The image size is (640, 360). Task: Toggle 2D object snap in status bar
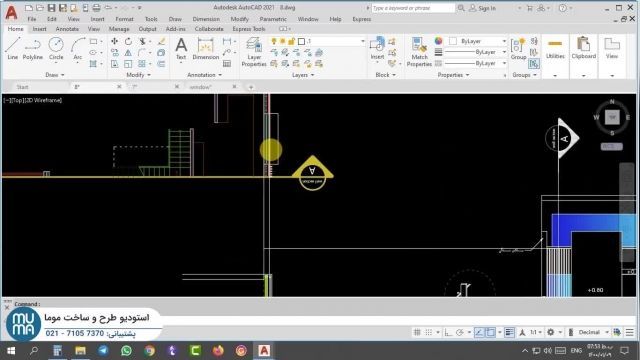[x=490, y=332]
